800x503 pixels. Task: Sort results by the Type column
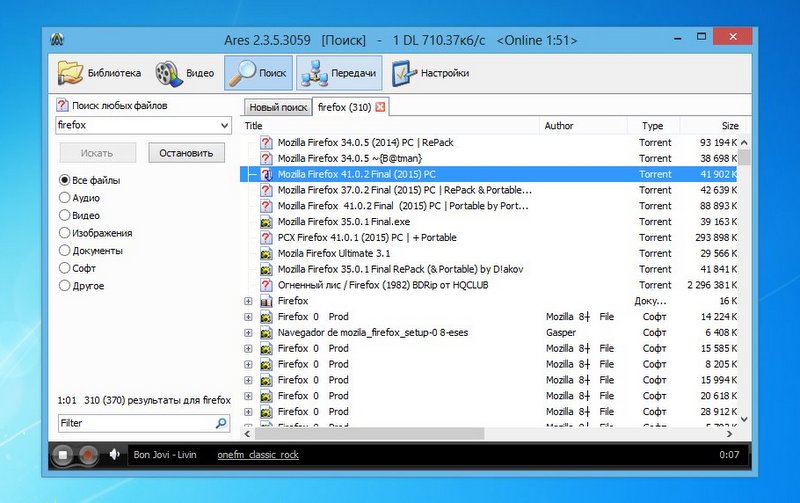point(653,125)
